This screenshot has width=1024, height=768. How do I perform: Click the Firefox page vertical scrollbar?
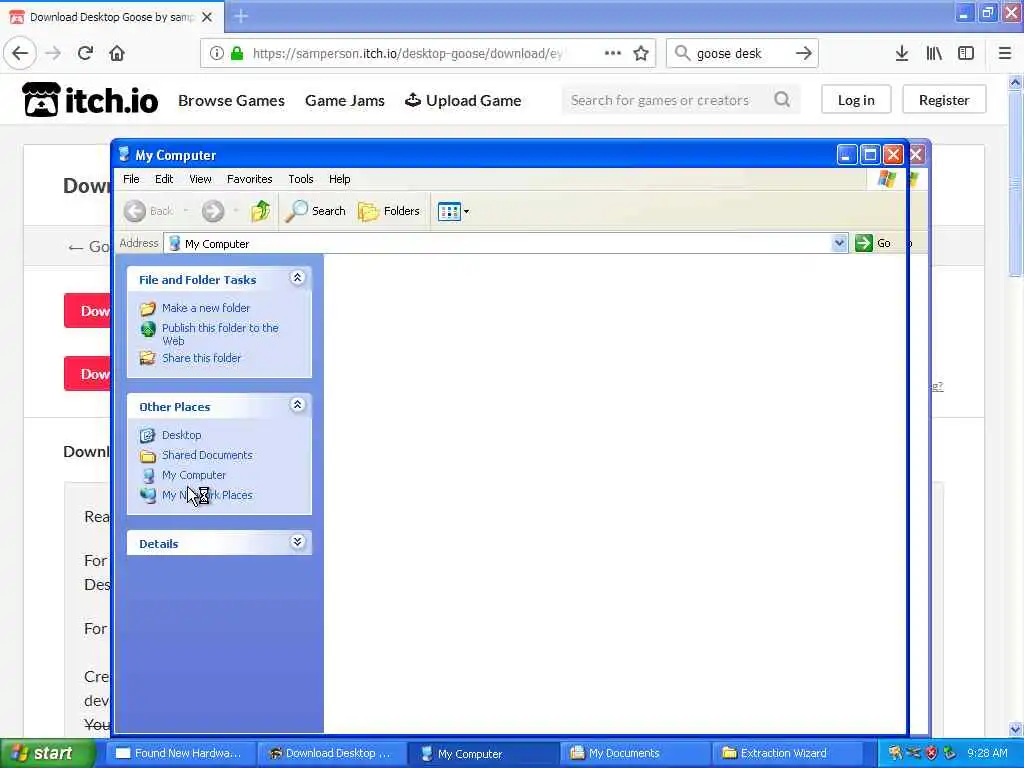[1015, 183]
